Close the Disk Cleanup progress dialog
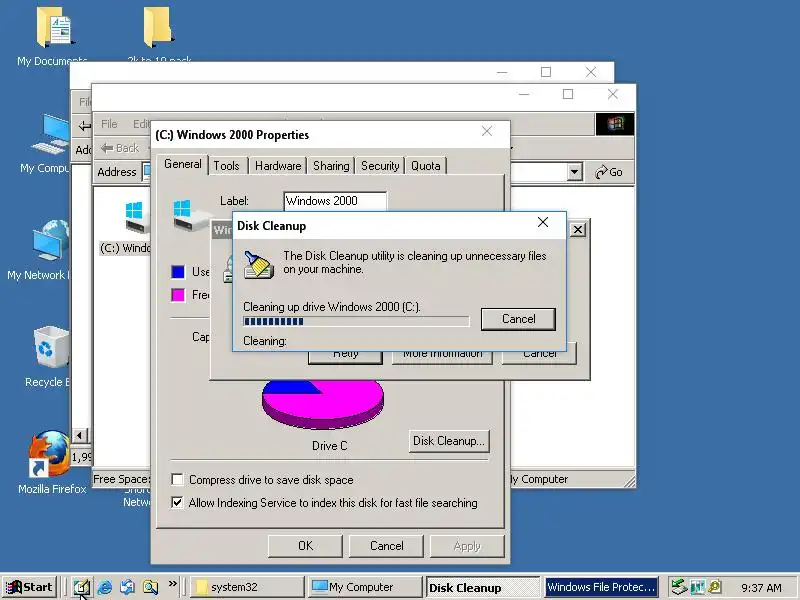This screenshot has height=600, width=800. pyautogui.click(x=543, y=222)
